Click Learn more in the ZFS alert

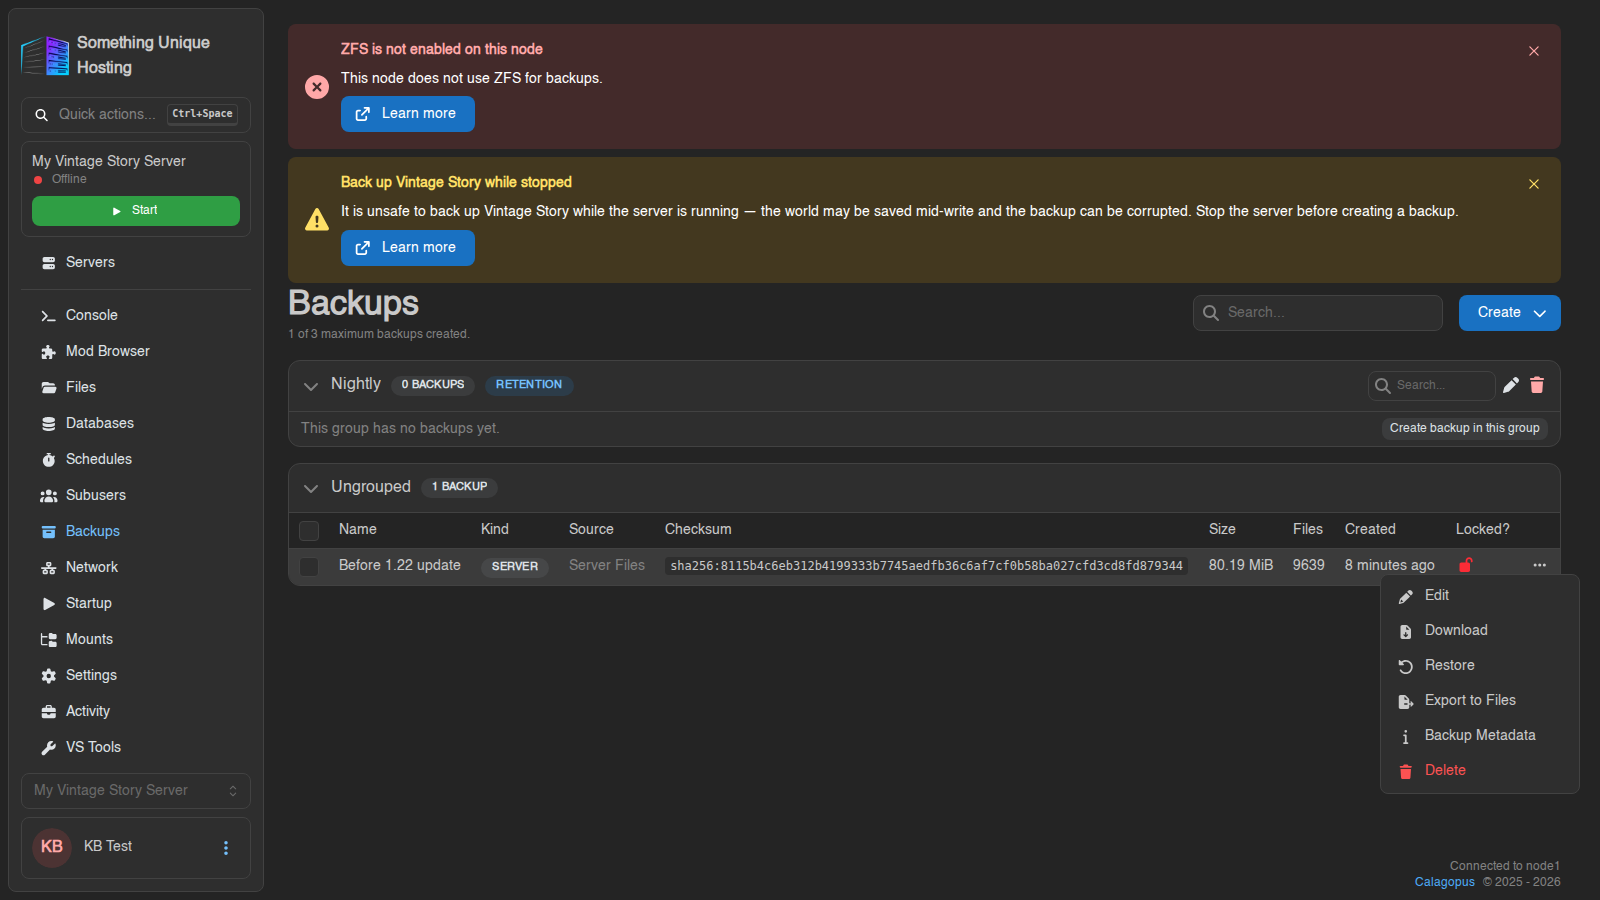pos(408,114)
